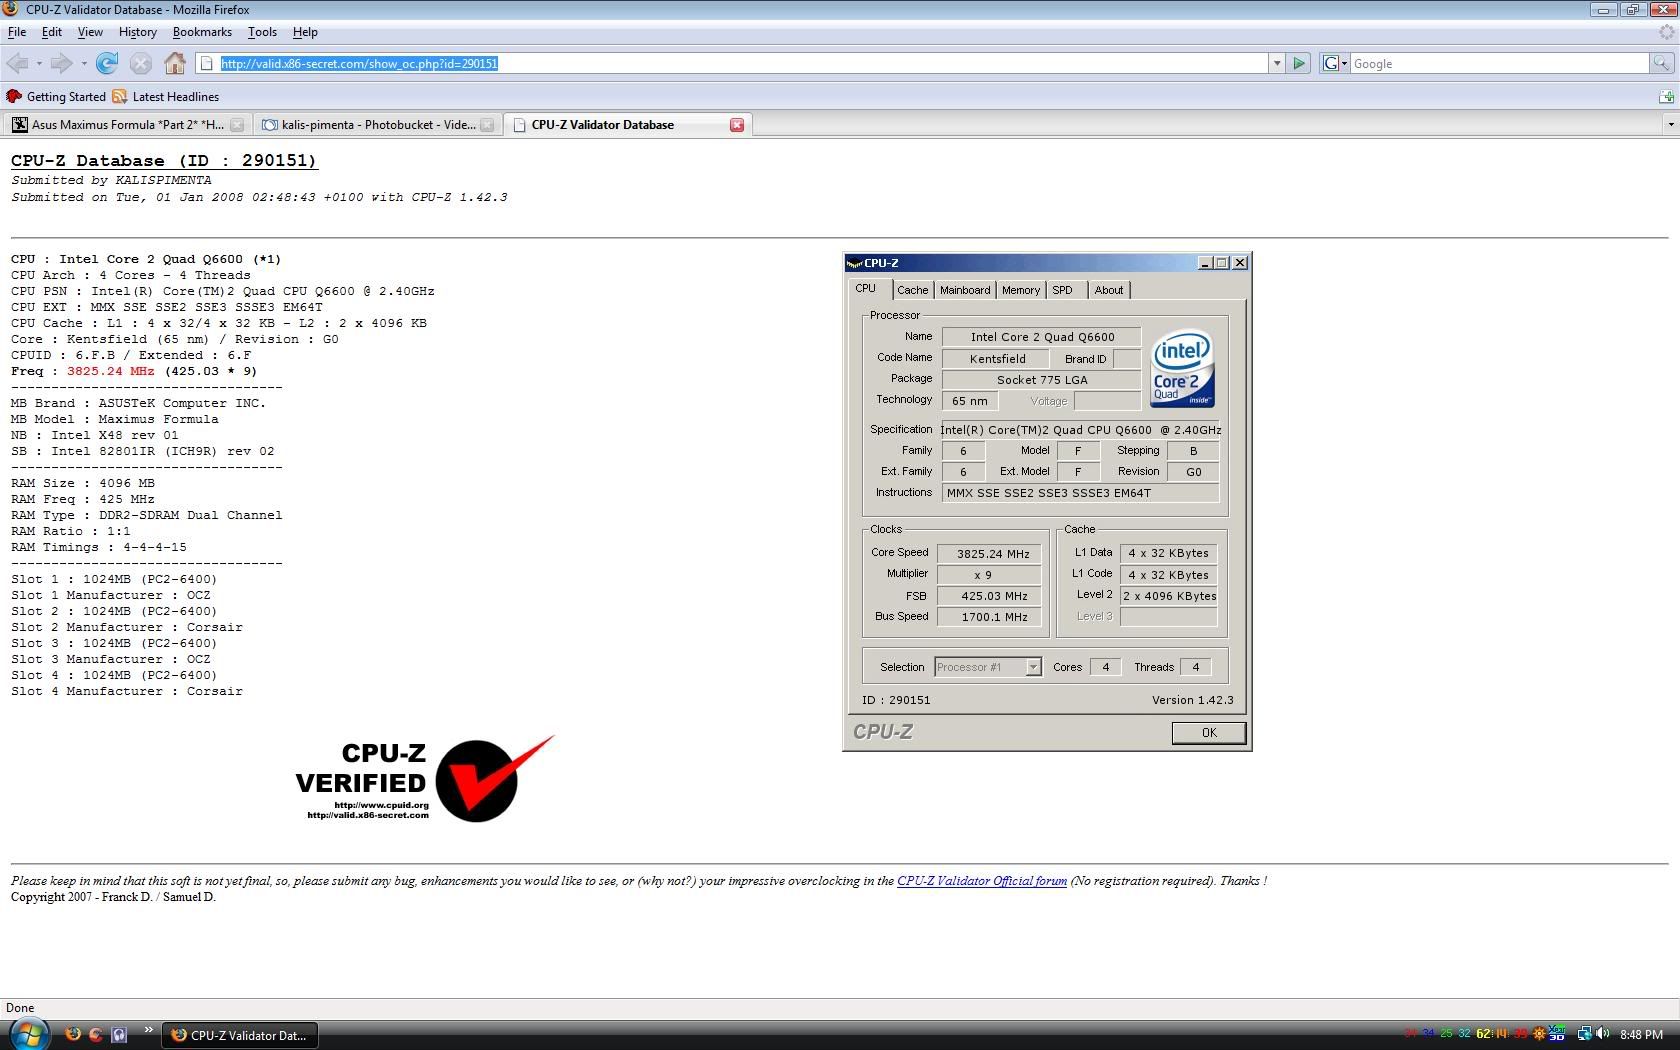Screen dimensions: 1680x1050
Task: Open the Bookmarks menu
Action: (202, 32)
